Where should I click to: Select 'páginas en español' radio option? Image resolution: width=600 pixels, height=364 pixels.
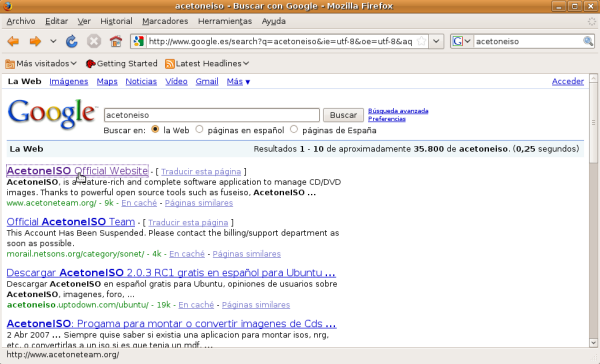199,129
